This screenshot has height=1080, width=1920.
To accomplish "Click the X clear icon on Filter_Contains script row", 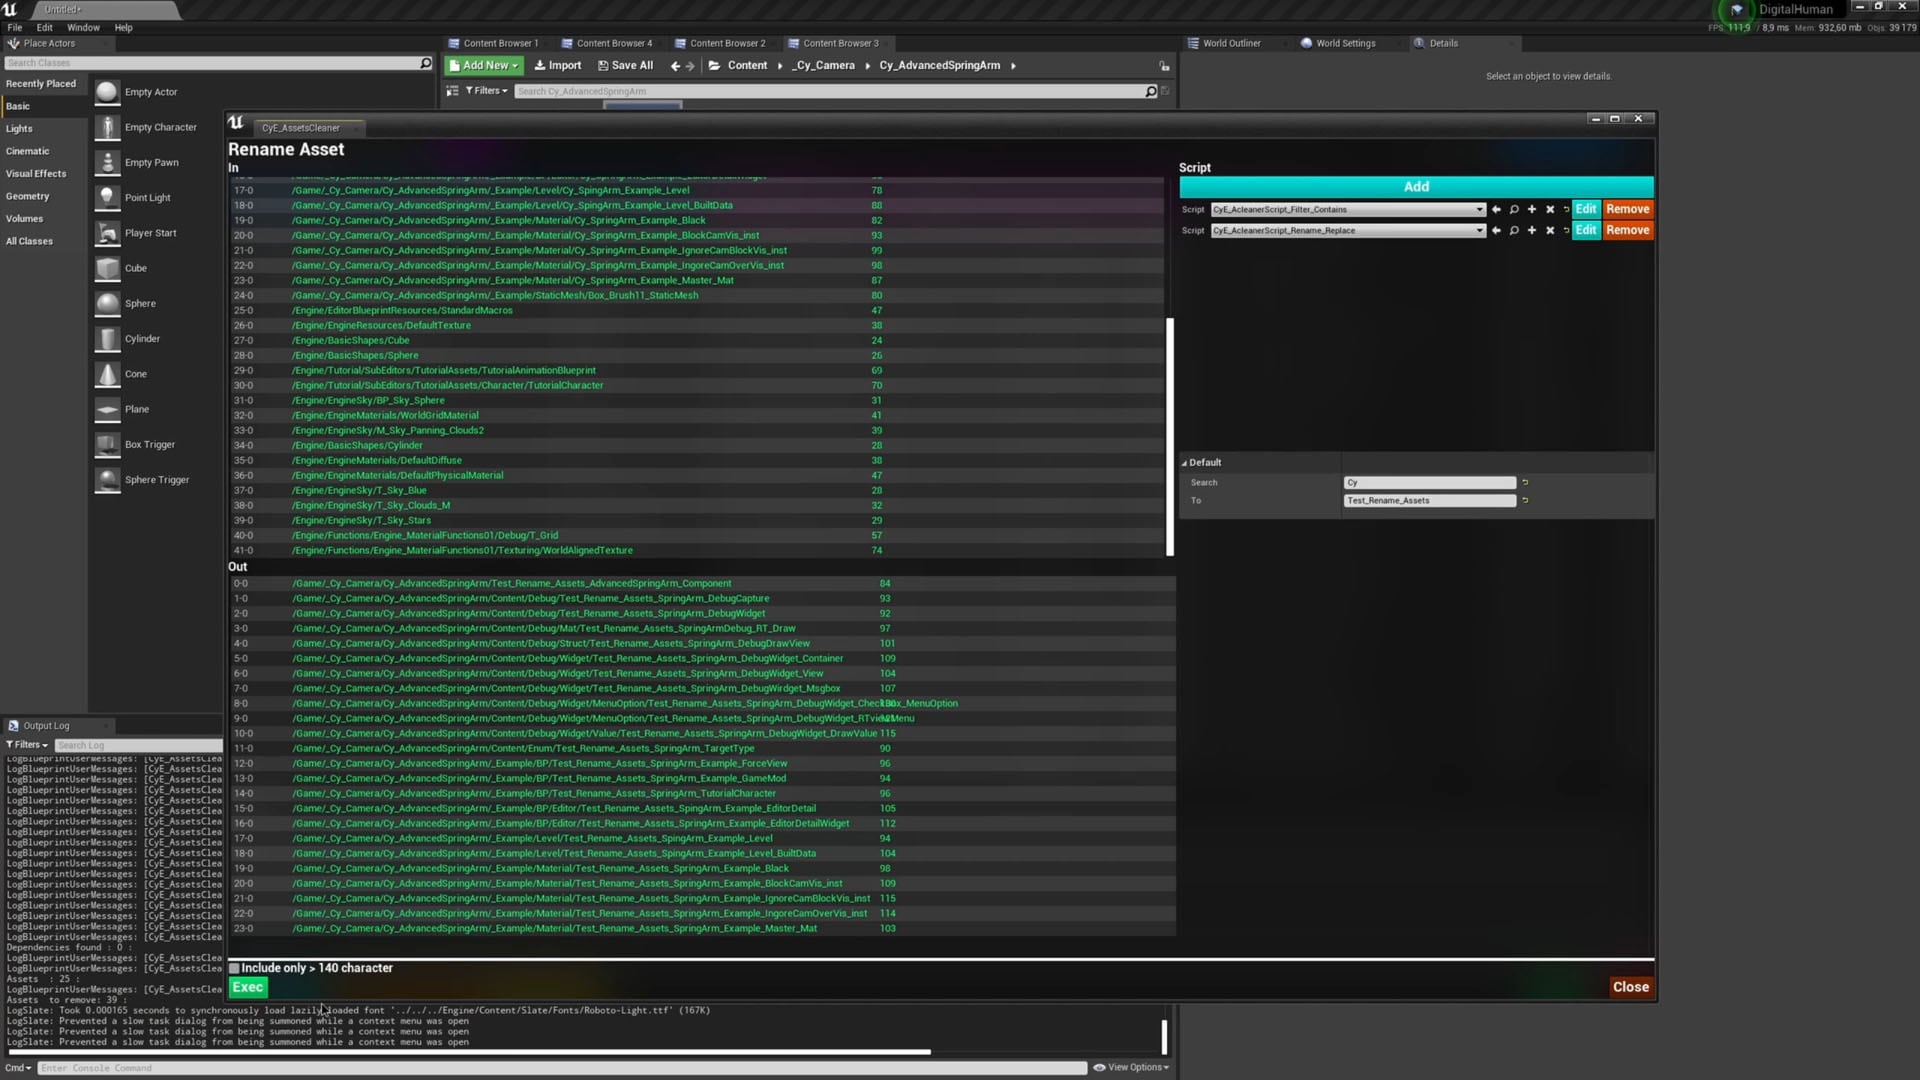I will (x=1549, y=209).
